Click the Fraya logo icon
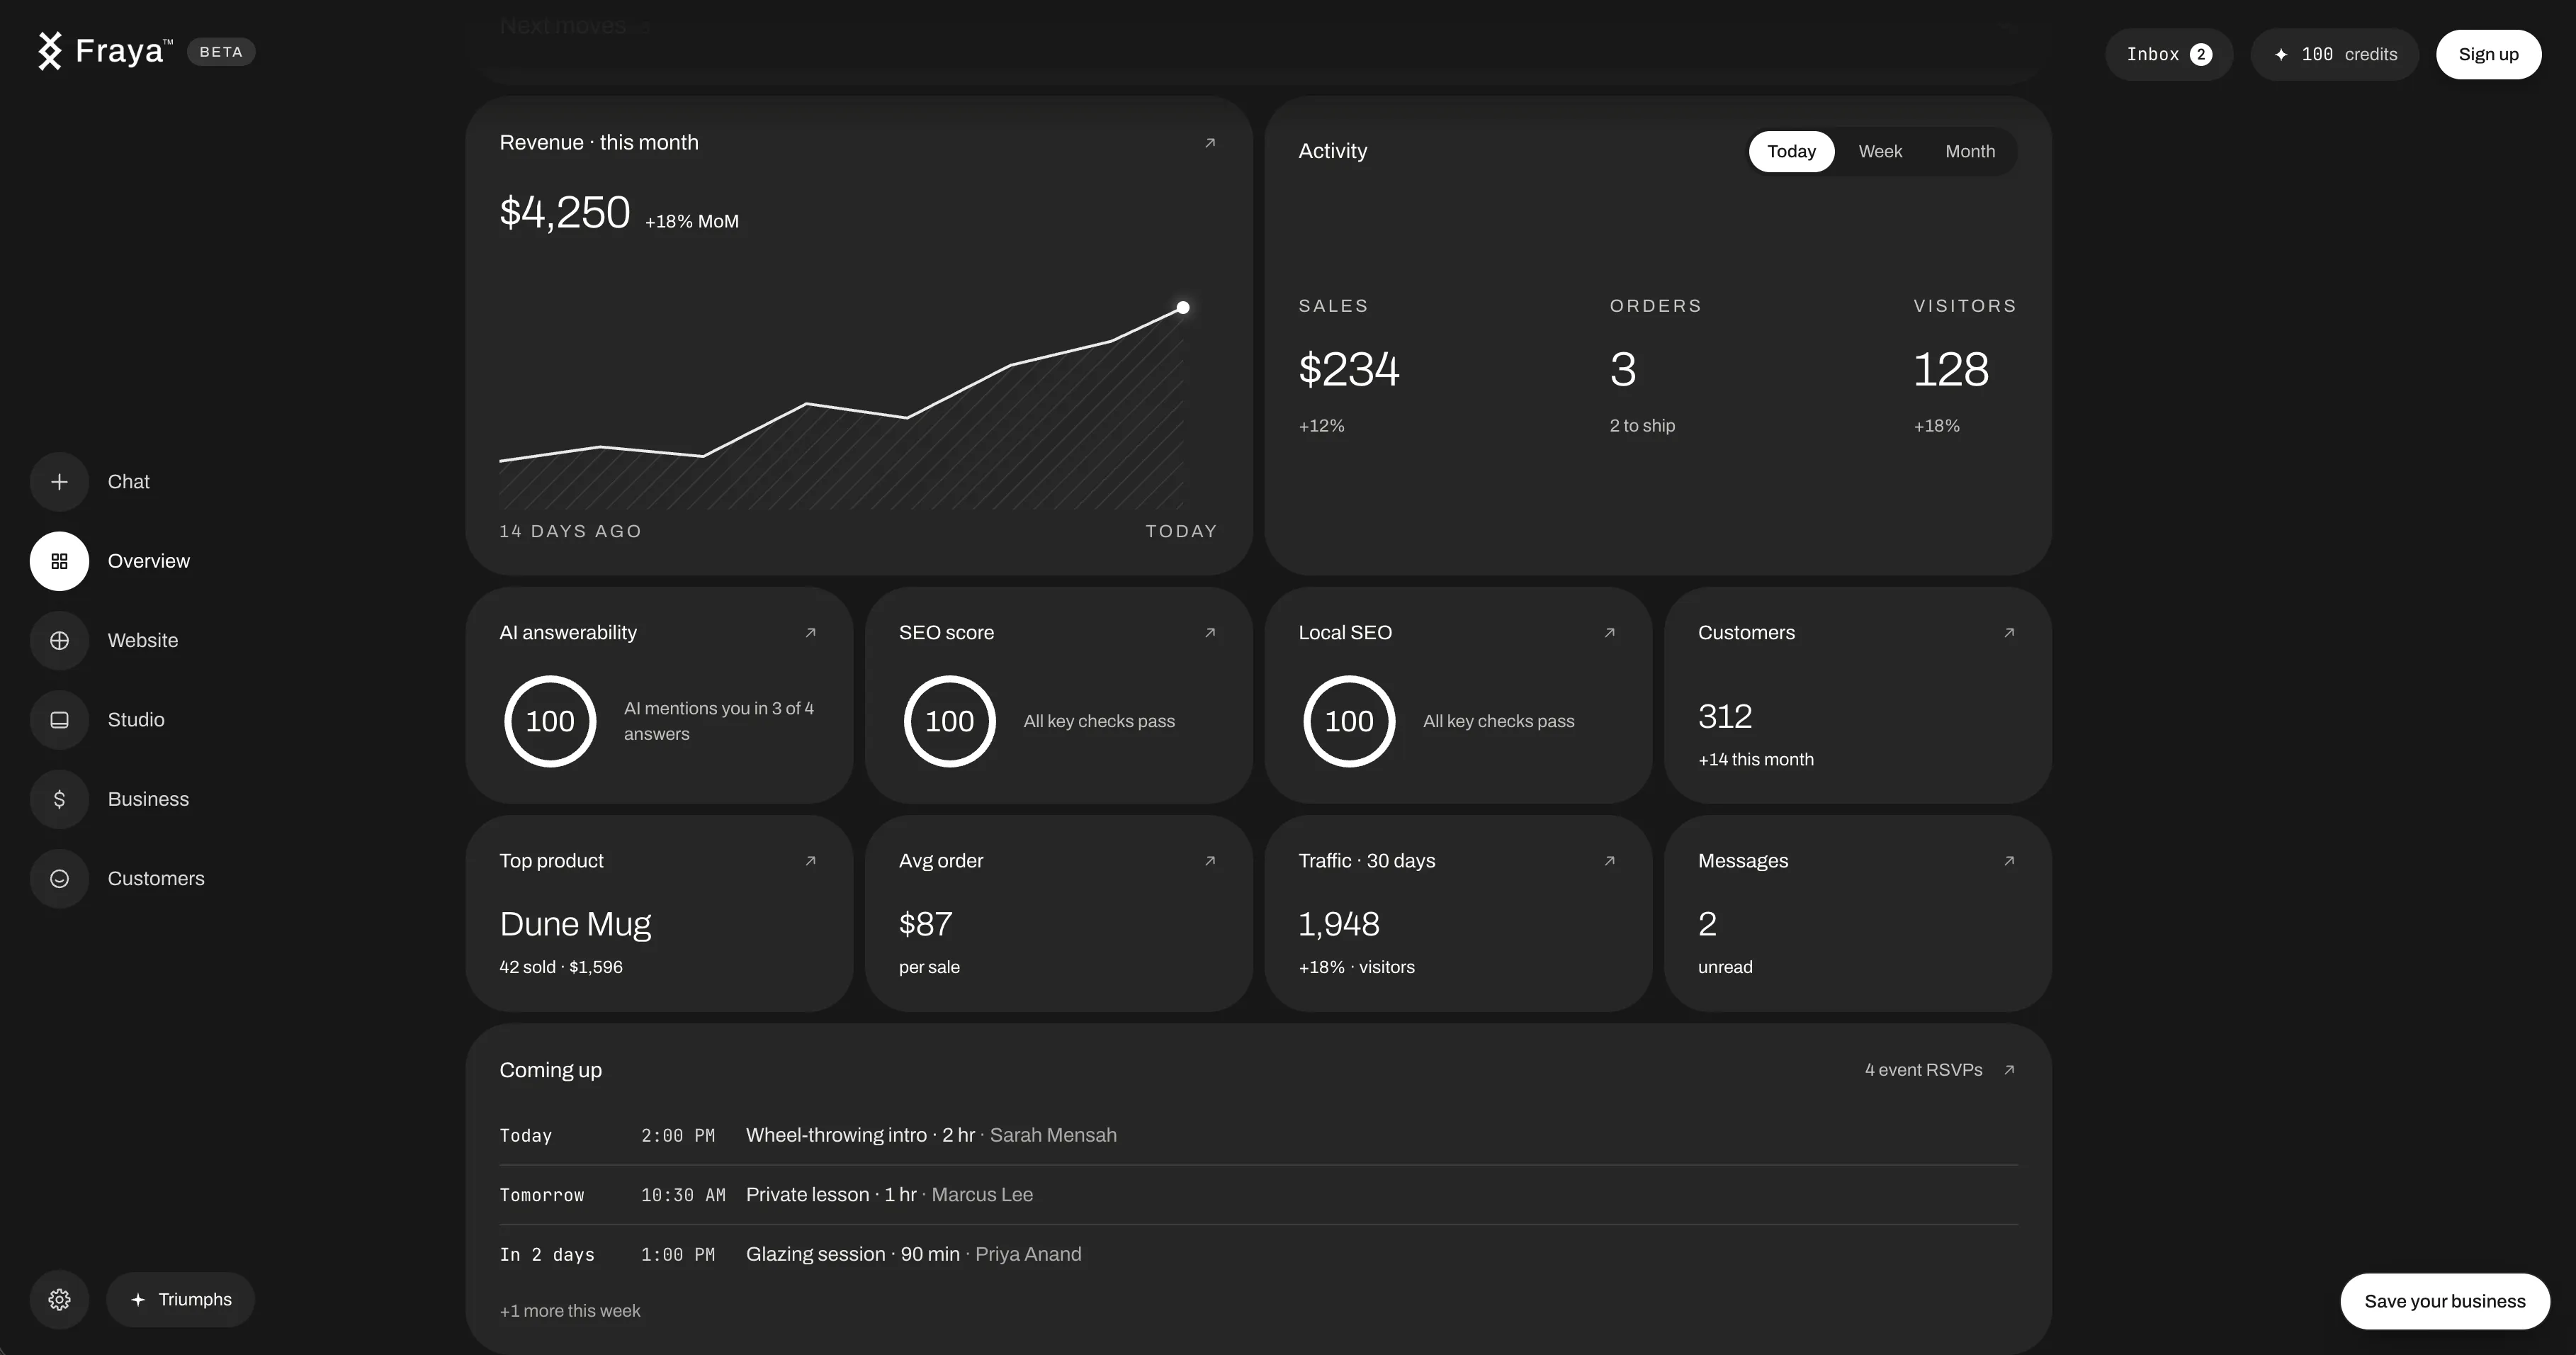 (50, 51)
